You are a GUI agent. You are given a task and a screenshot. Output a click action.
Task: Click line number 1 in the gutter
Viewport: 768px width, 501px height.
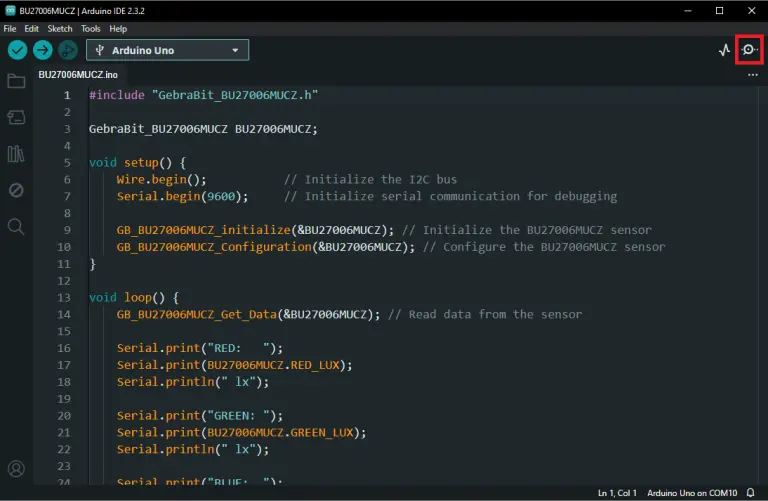pyautogui.click(x=67, y=95)
